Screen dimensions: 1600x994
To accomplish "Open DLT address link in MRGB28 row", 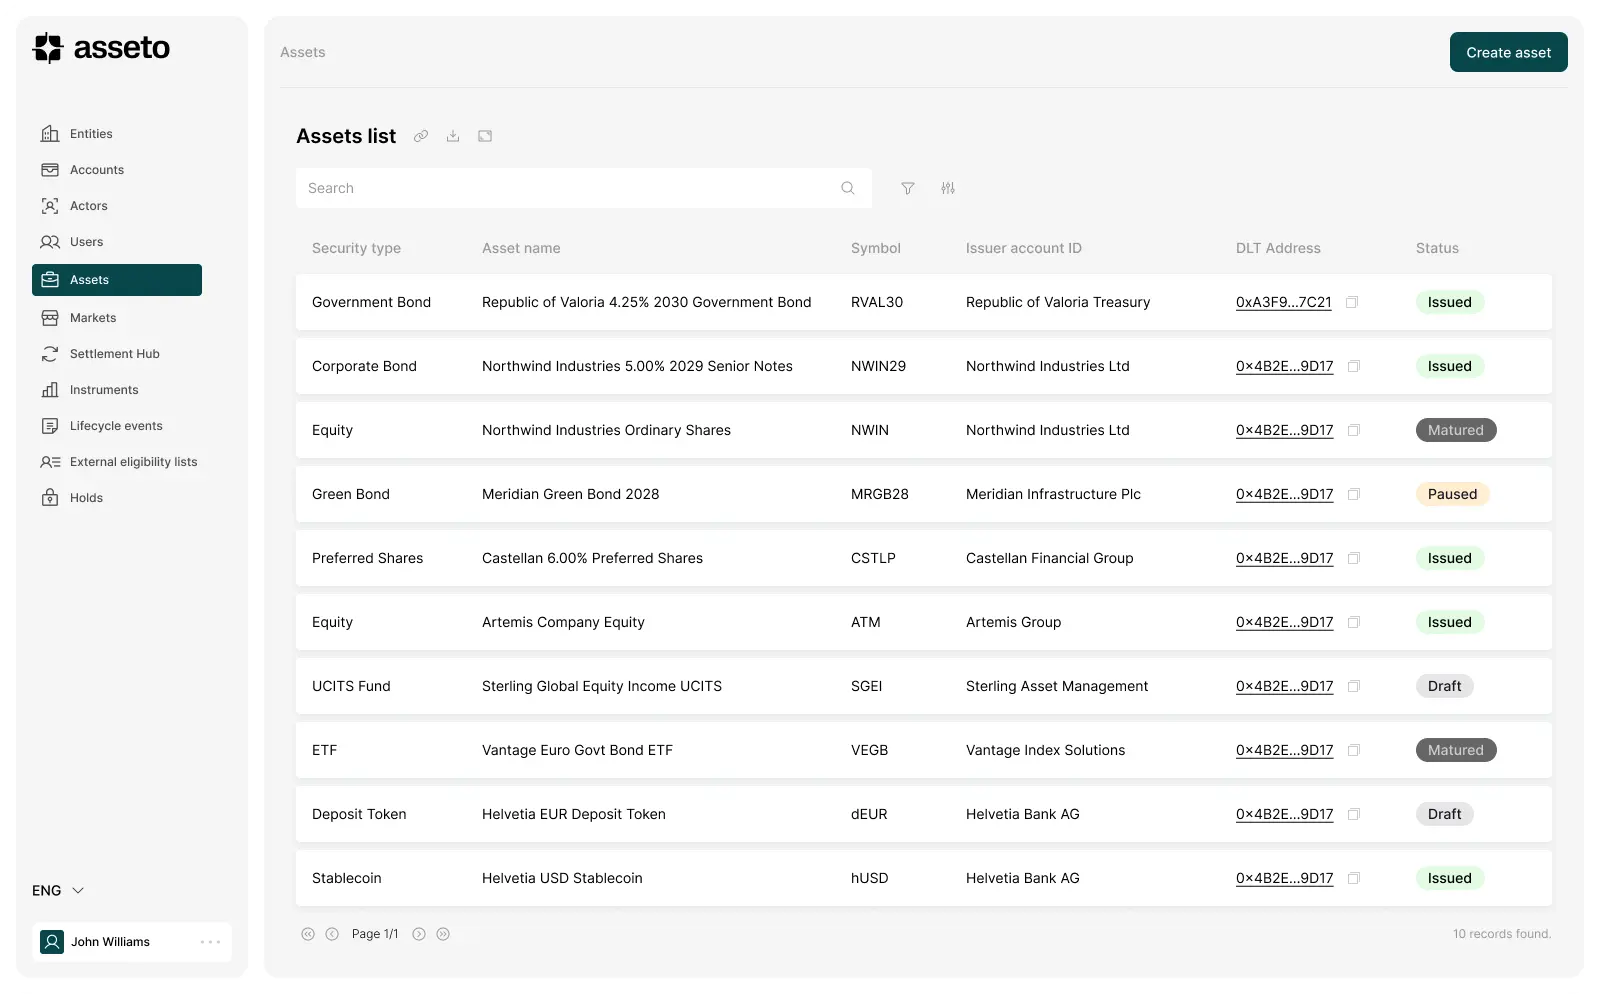I will tap(1284, 494).
